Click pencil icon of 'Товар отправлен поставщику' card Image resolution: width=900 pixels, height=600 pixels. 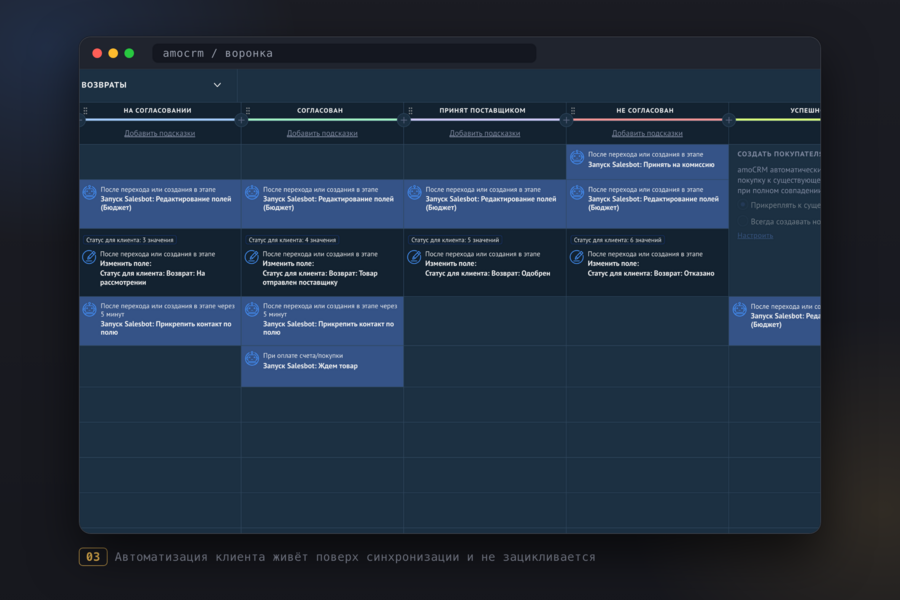coord(251,257)
